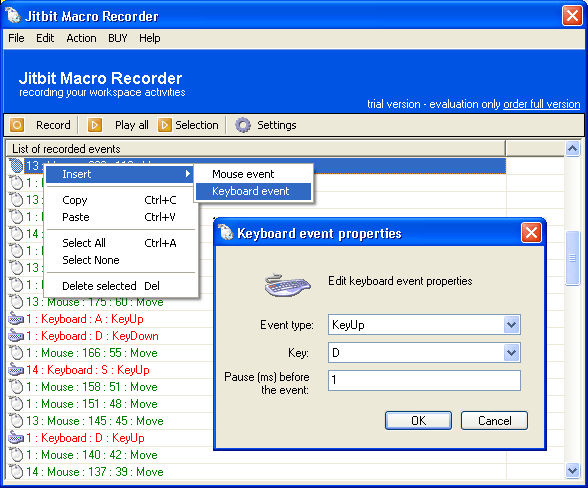Viewport: 588px width, 488px height.
Task: Choose Keyboard event from submenu
Action: point(254,191)
